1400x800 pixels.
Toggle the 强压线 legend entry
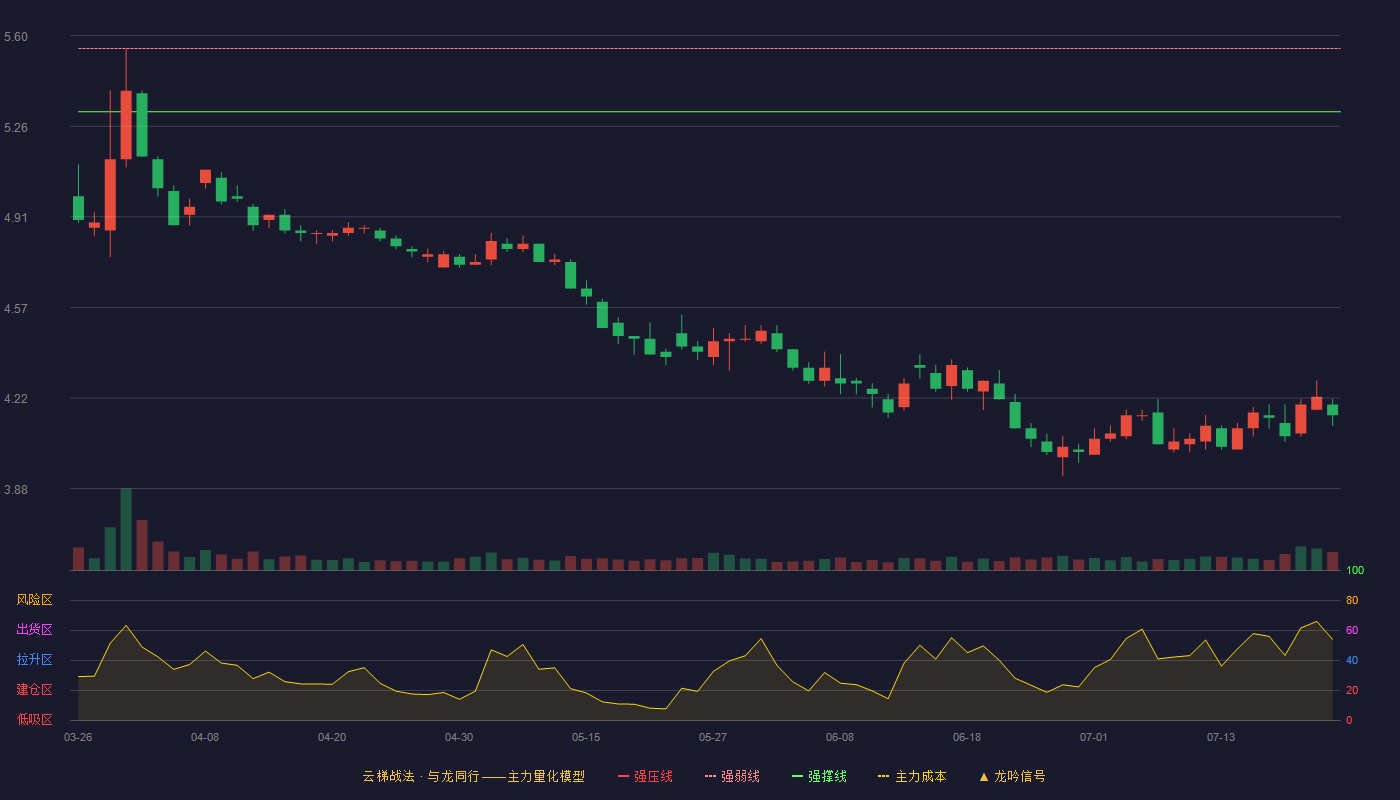[645, 776]
